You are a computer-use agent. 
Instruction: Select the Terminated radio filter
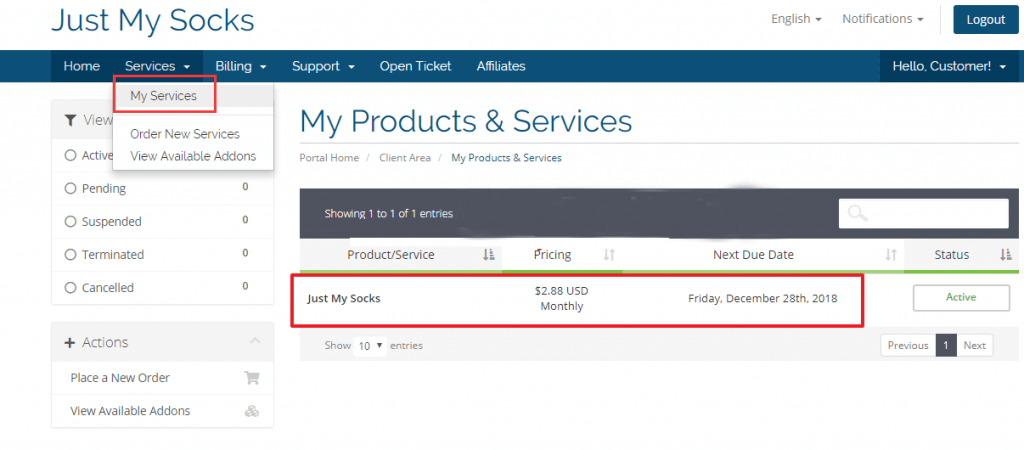(71, 255)
